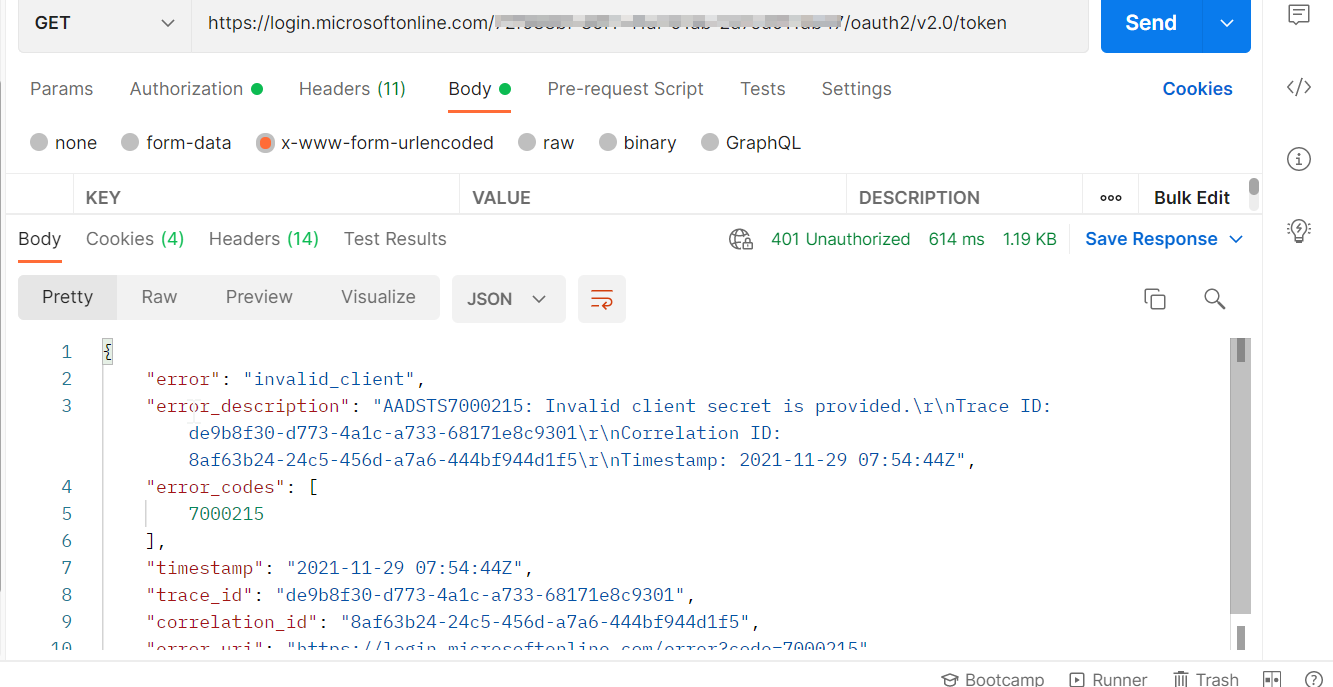This screenshot has width=1333, height=687.
Task: Expand the Send button arrow options
Action: [1227, 23]
